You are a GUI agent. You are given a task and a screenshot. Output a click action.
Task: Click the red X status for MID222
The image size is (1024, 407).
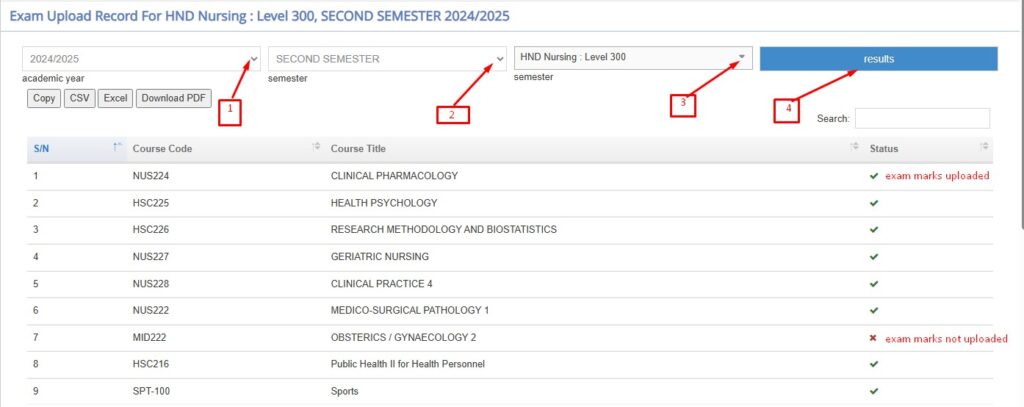[x=873, y=338]
